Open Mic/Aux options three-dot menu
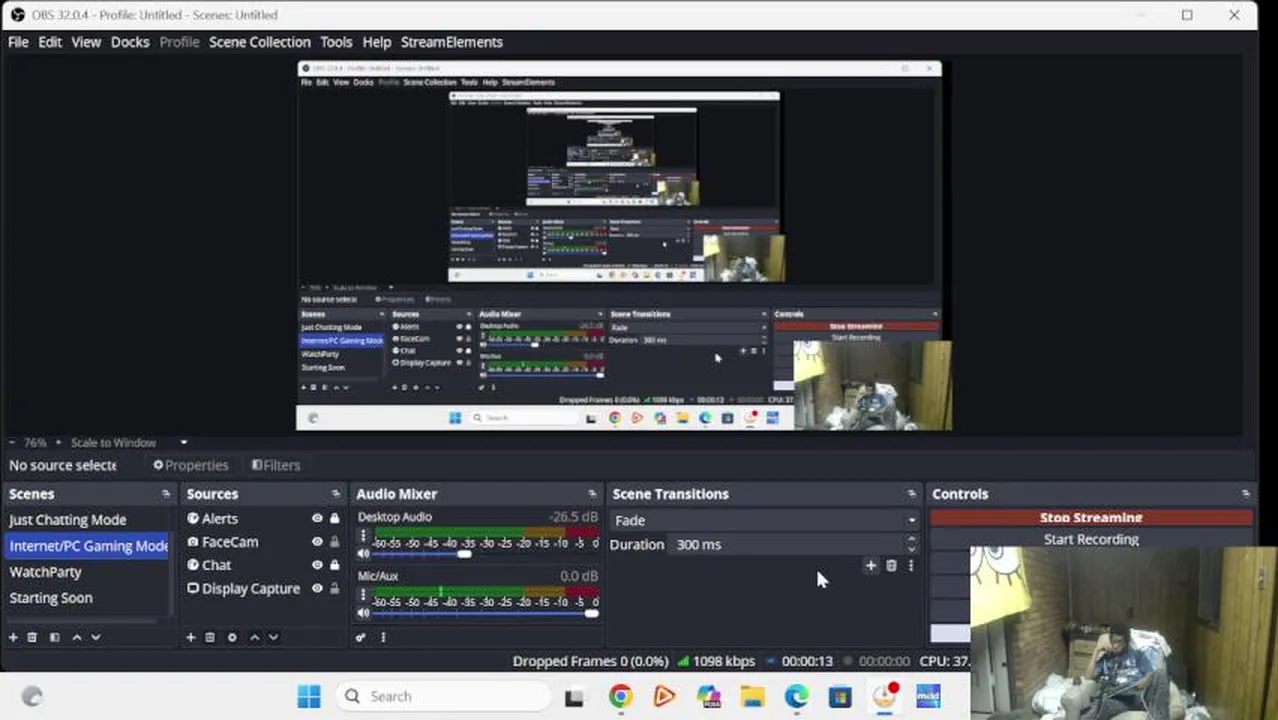The height and width of the screenshot is (720, 1278). (363, 596)
